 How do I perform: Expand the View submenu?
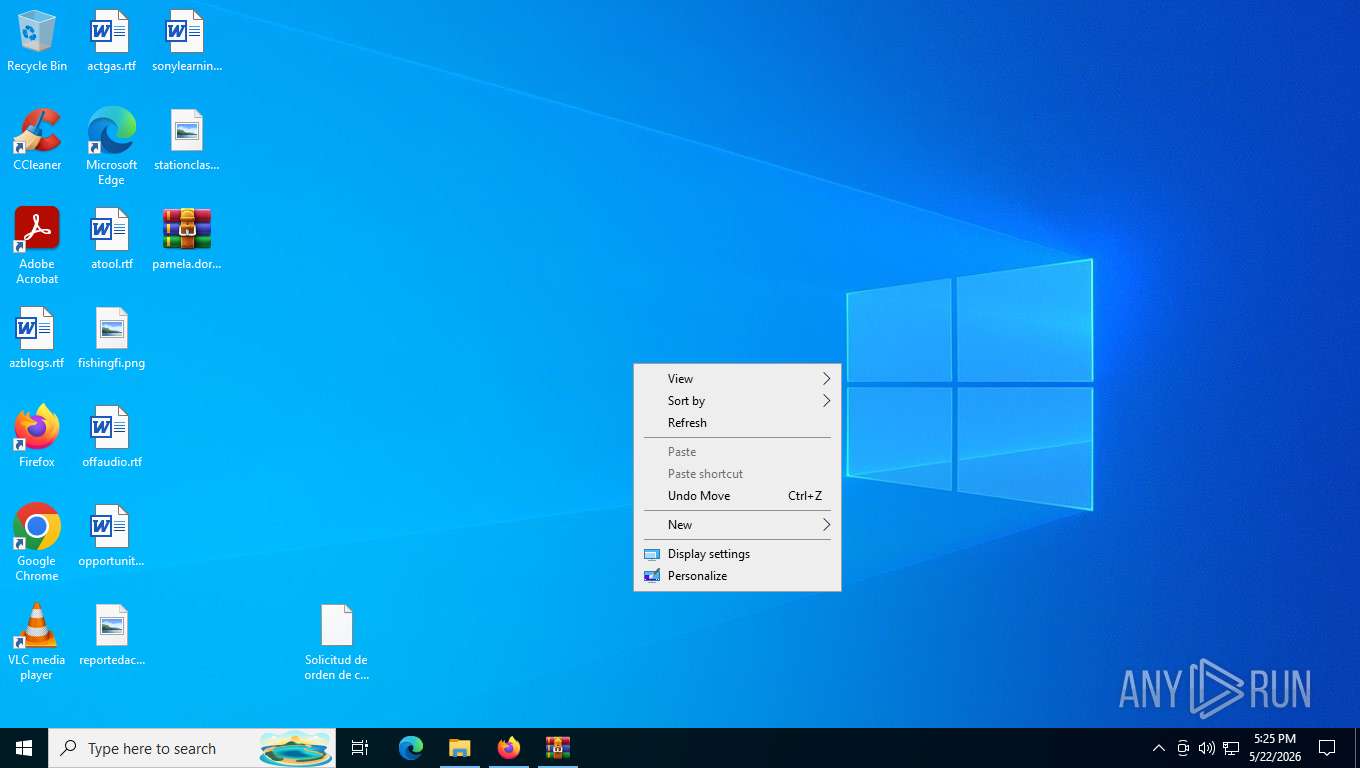(x=737, y=379)
